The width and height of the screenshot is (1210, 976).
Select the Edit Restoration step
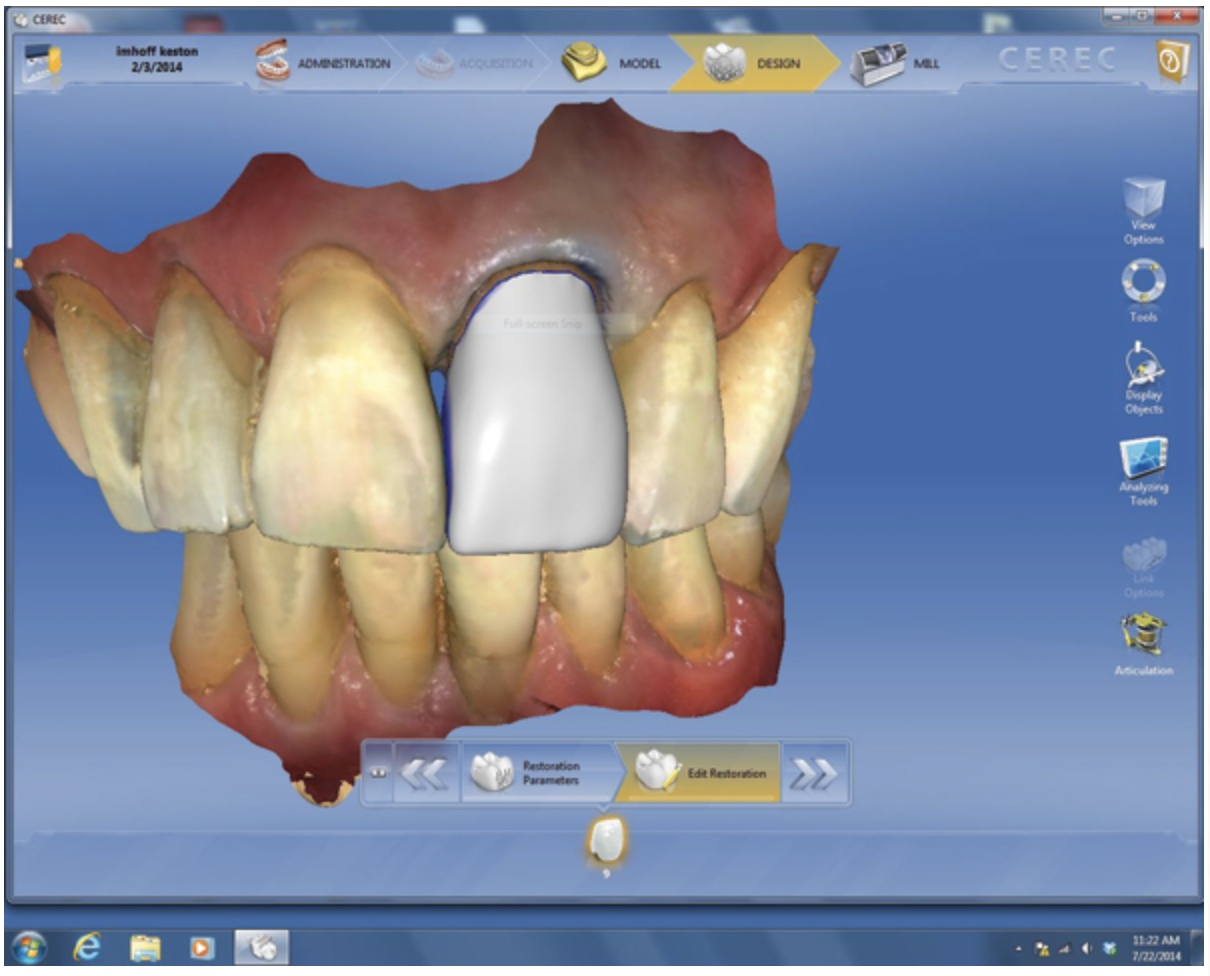pos(698,773)
